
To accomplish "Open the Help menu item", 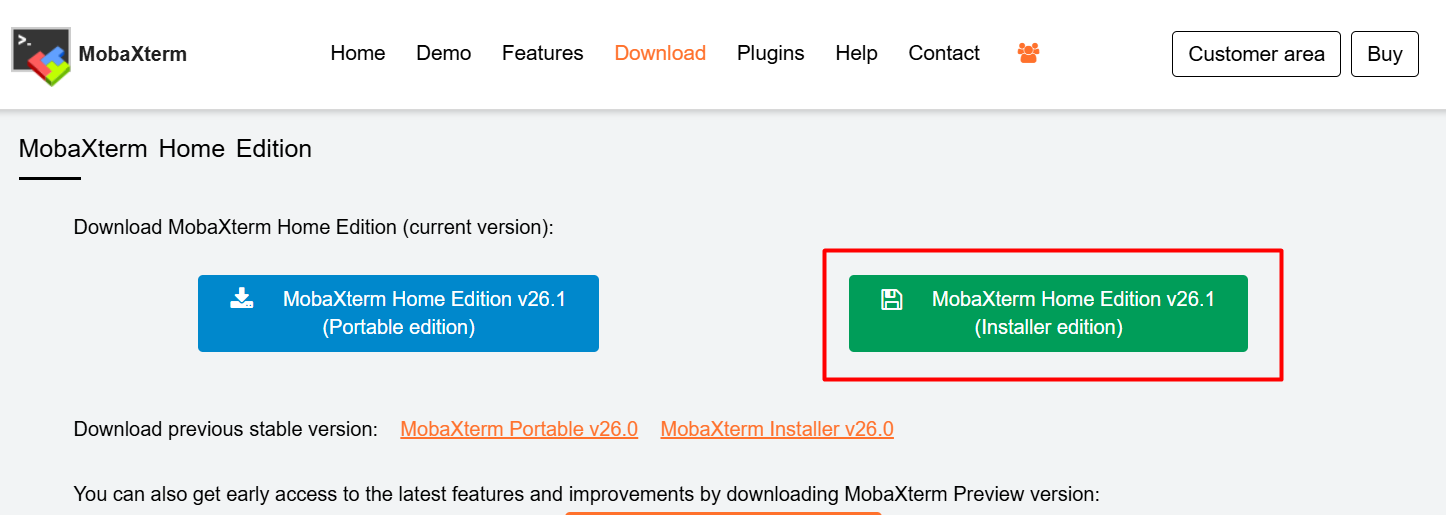I will click(857, 53).
